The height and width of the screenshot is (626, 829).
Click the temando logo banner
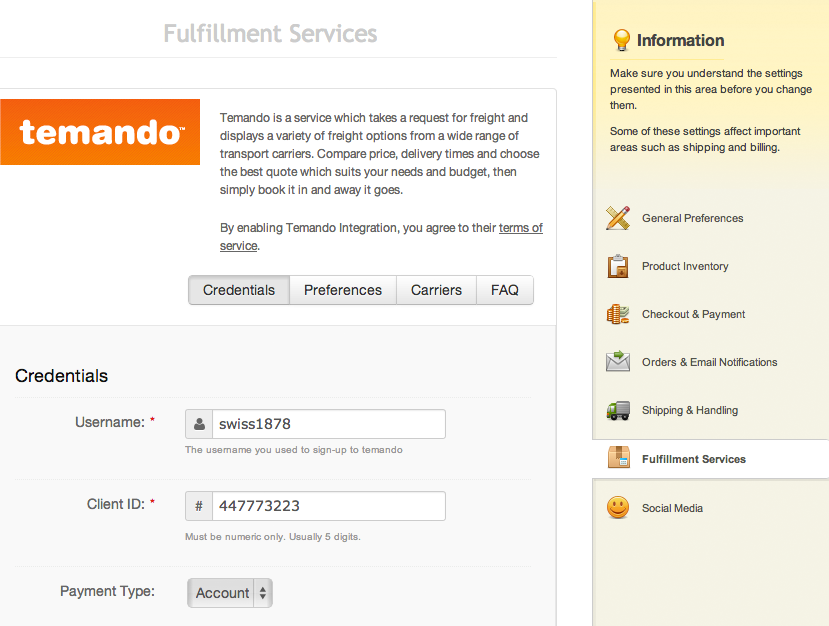pos(100,132)
